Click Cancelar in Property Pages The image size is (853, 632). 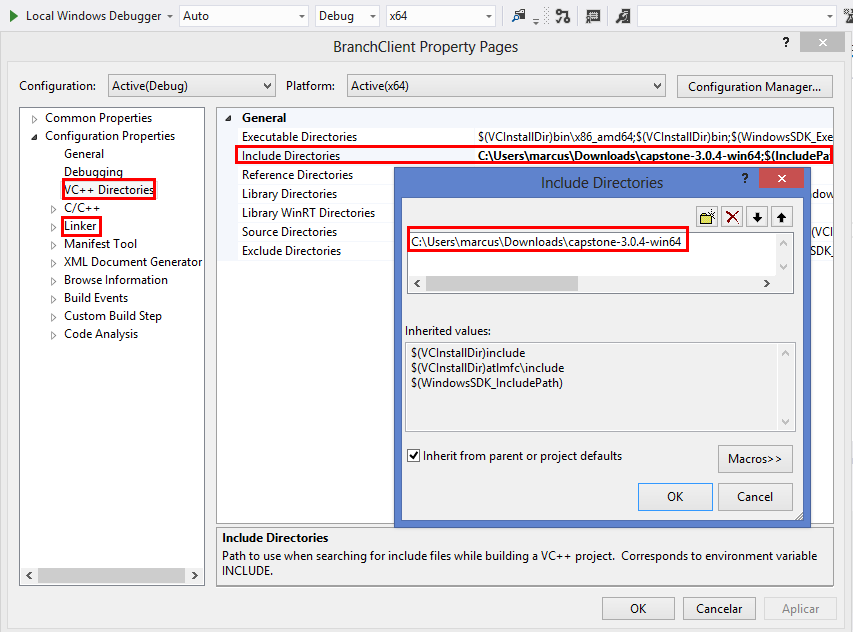click(x=719, y=609)
